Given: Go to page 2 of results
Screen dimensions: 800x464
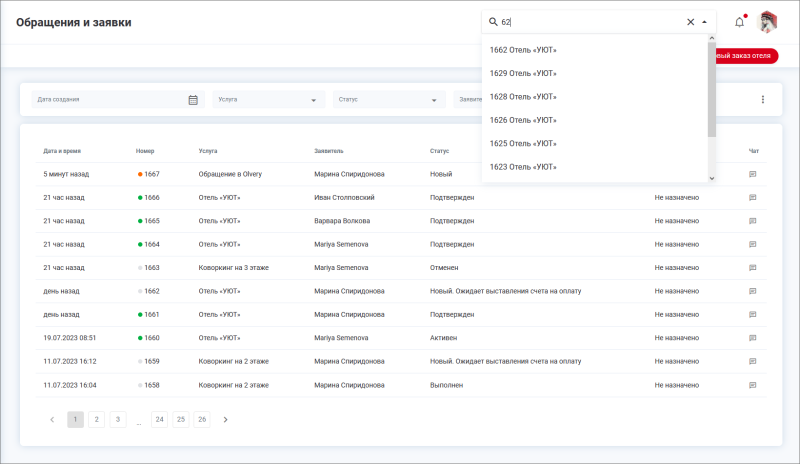Looking at the screenshot, I should click(97, 420).
